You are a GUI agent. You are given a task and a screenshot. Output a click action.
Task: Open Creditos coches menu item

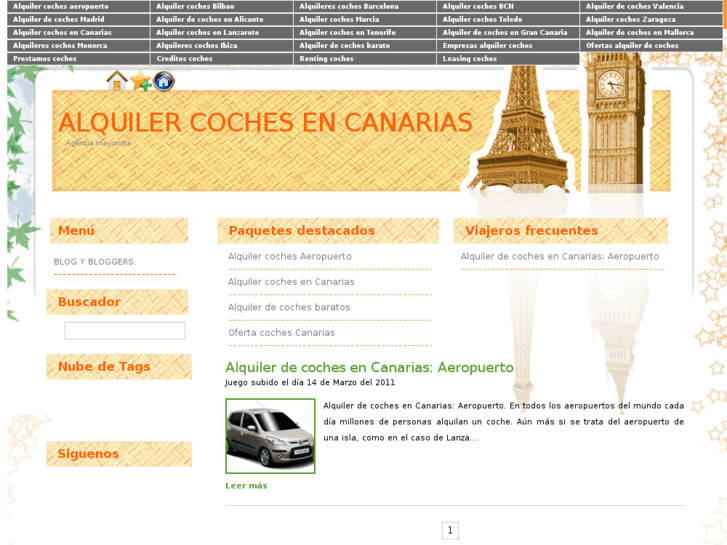coord(185,58)
